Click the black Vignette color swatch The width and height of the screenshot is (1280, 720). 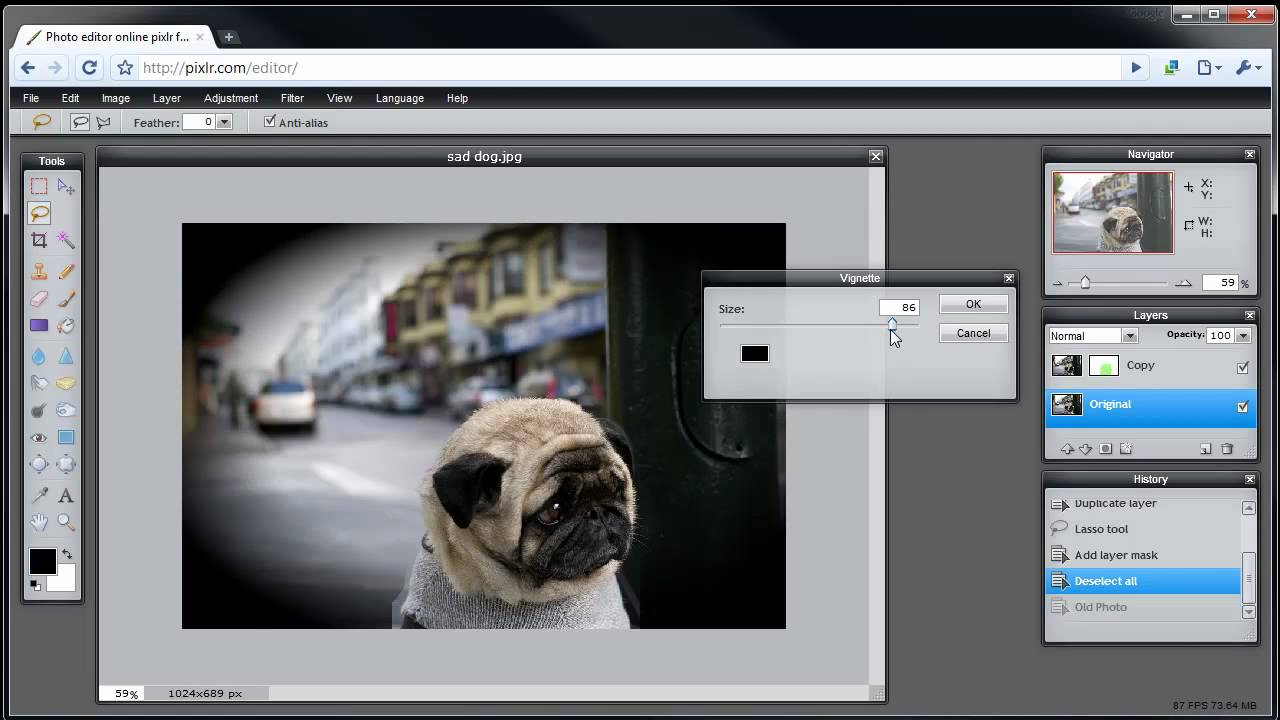(x=754, y=353)
